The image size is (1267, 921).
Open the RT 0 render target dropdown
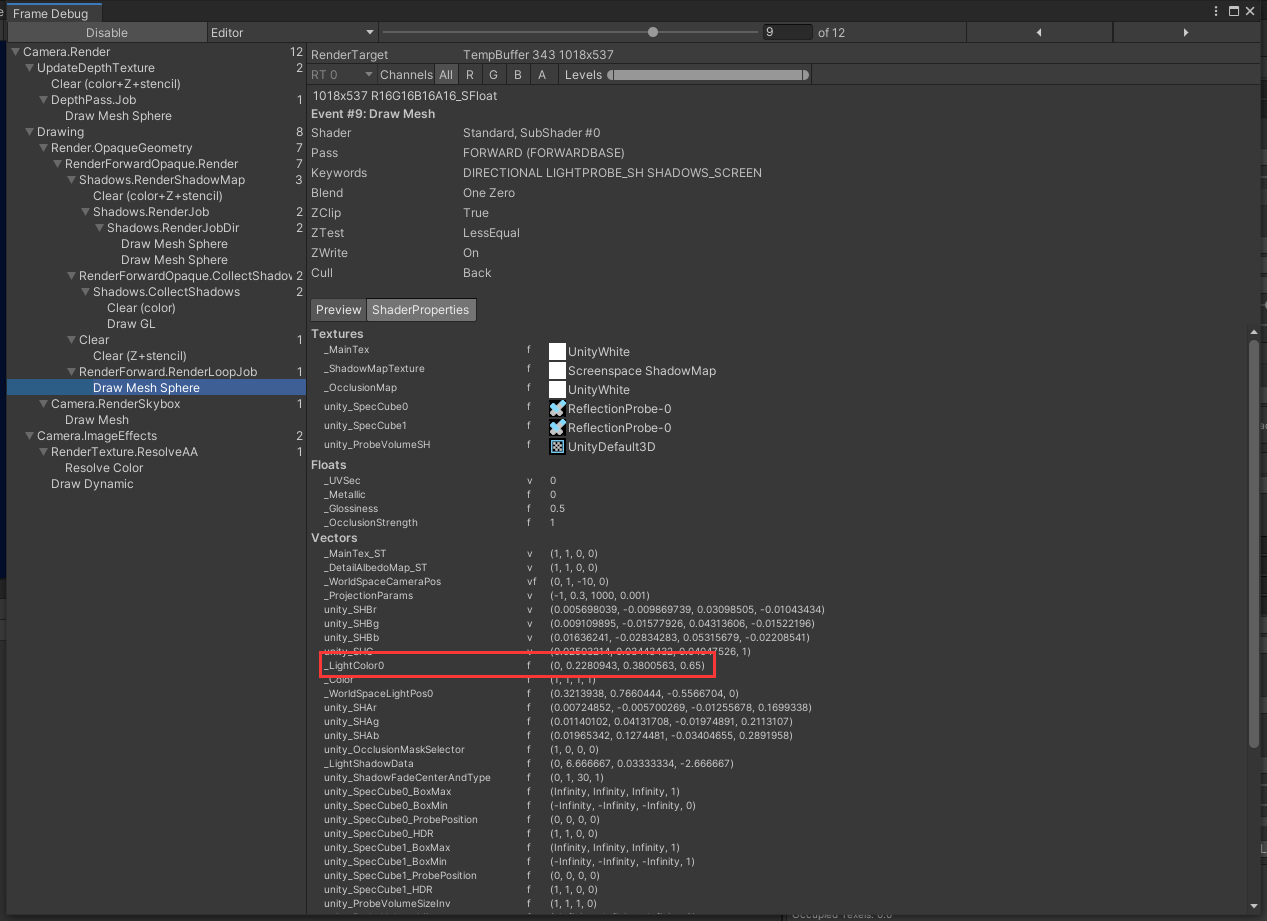(x=342, y=75)
